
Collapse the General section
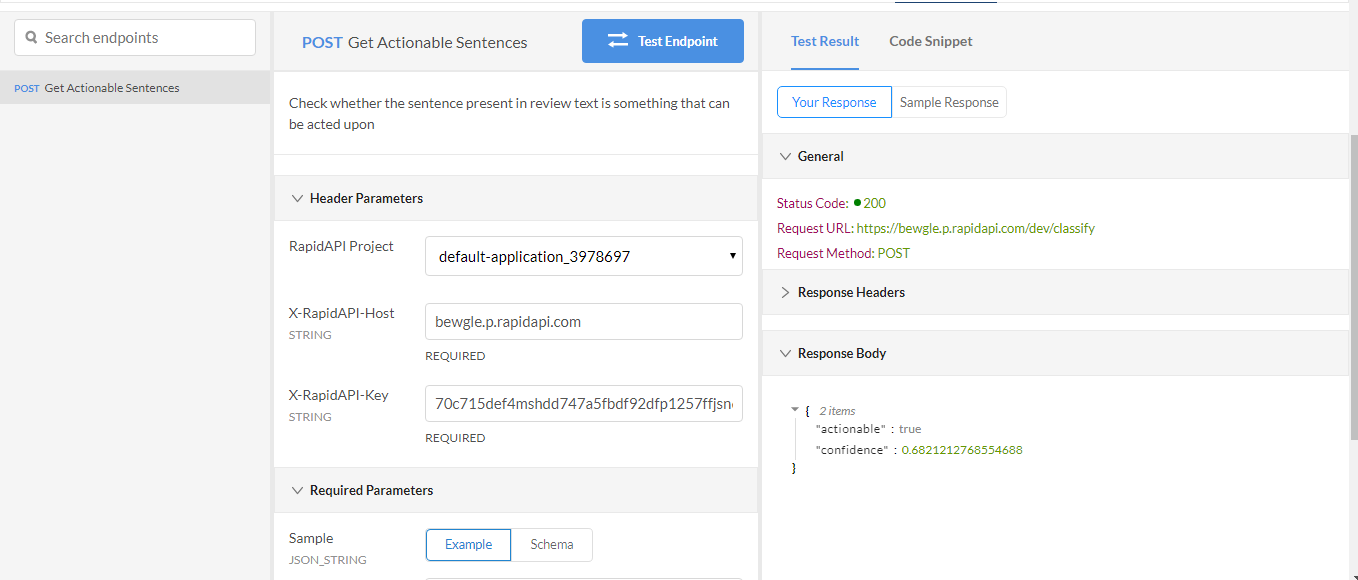pyautogui.click(x=785, y=156)
